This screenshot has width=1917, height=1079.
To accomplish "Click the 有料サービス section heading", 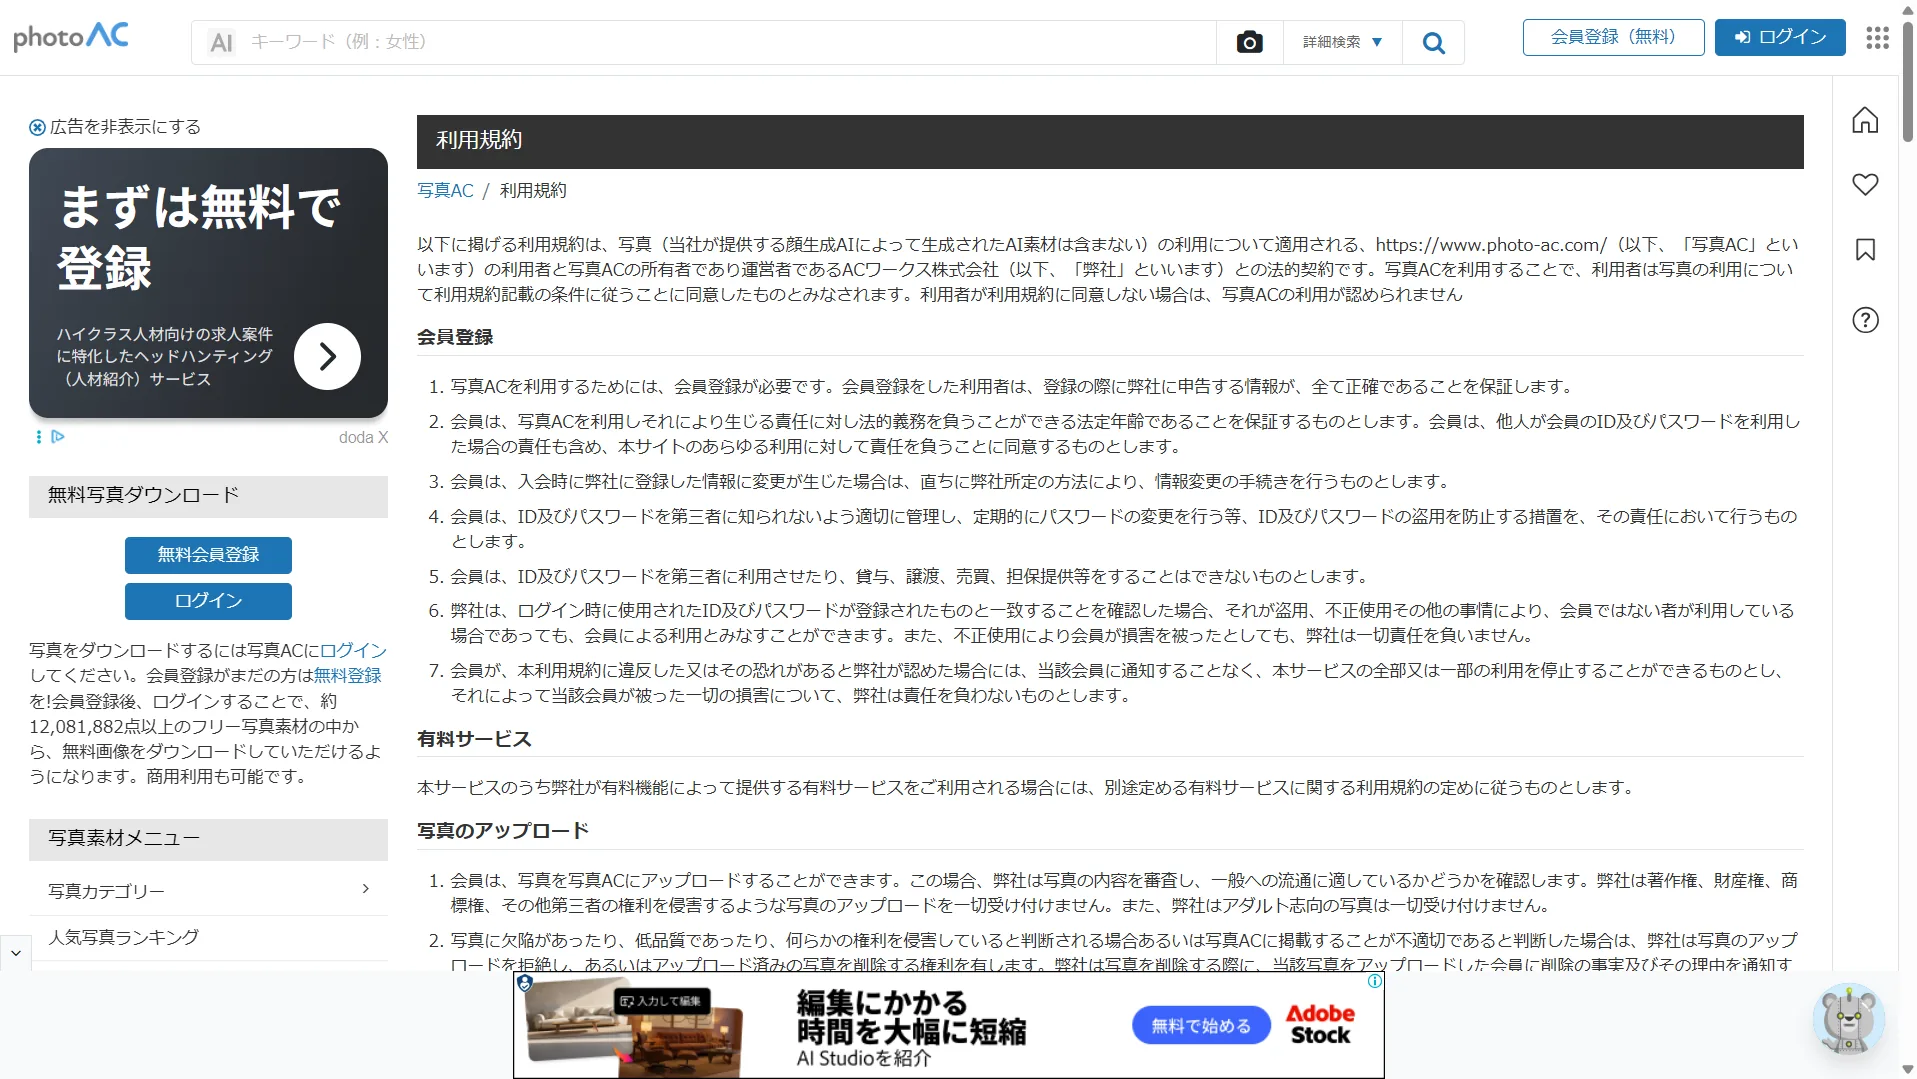I will [x=474, y=739].
